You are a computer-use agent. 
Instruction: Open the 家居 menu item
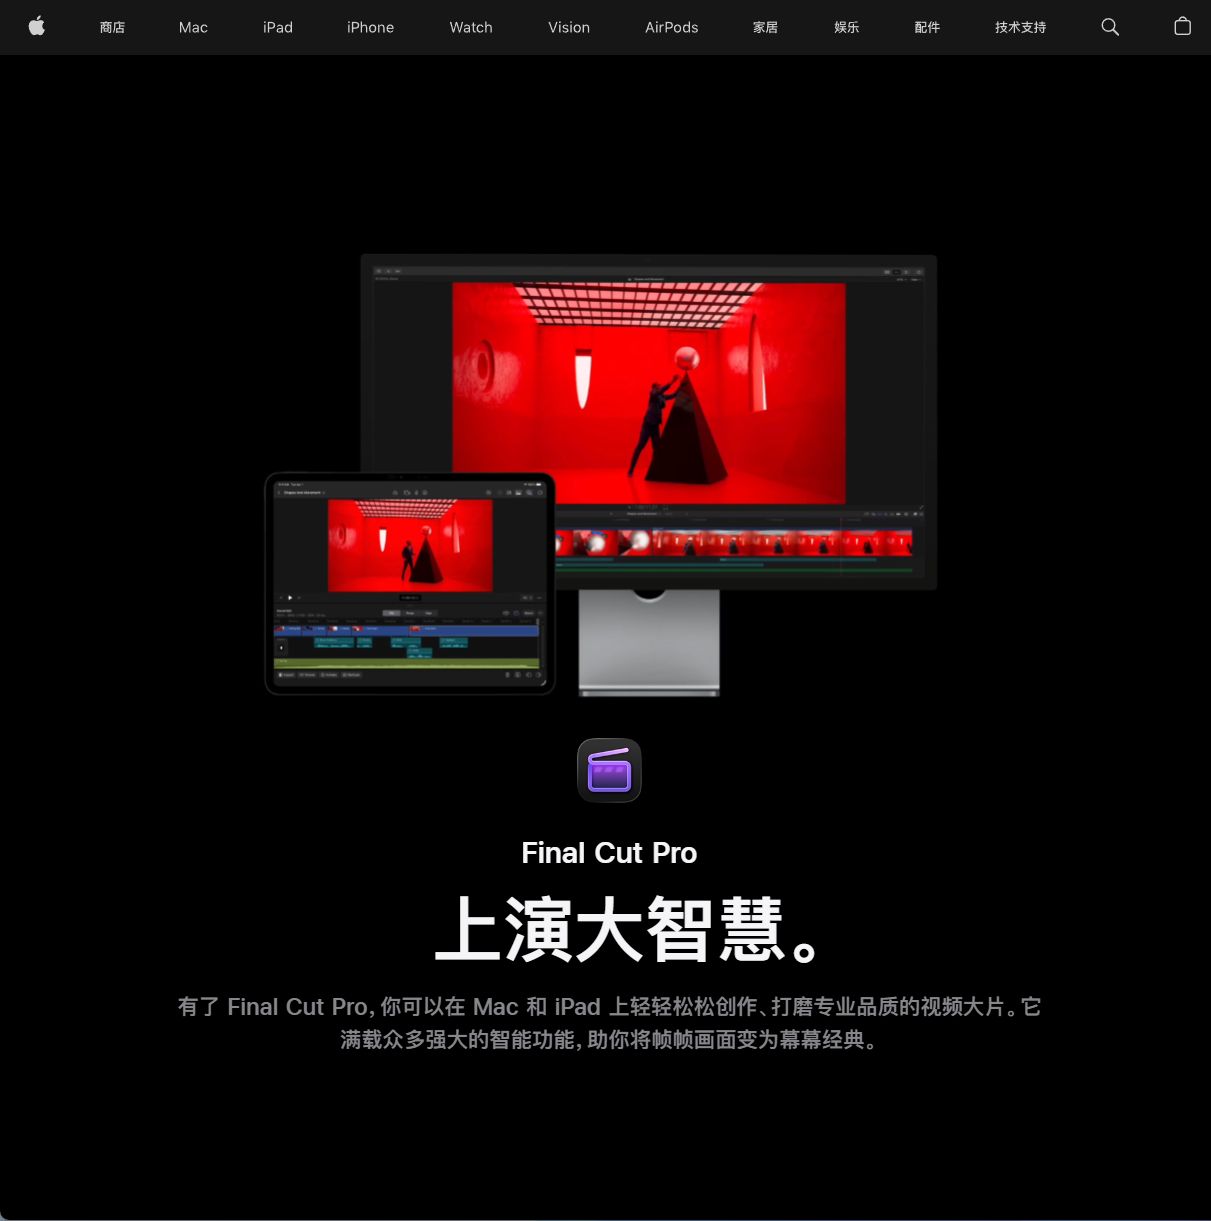[x=766, y=27]
